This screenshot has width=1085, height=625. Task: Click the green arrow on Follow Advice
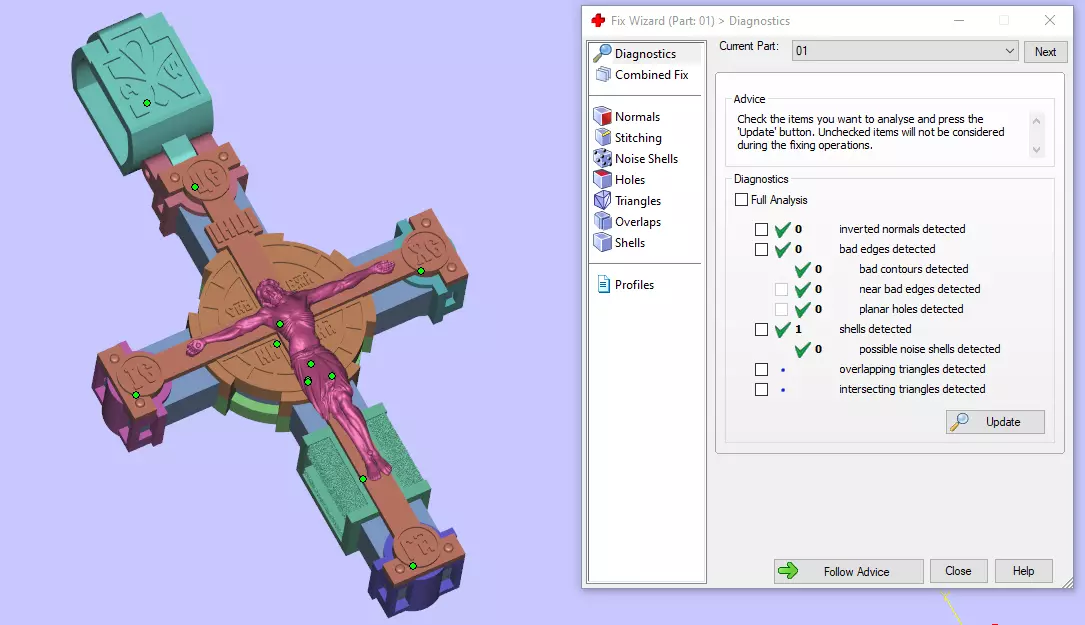click(x=787, y=571)
